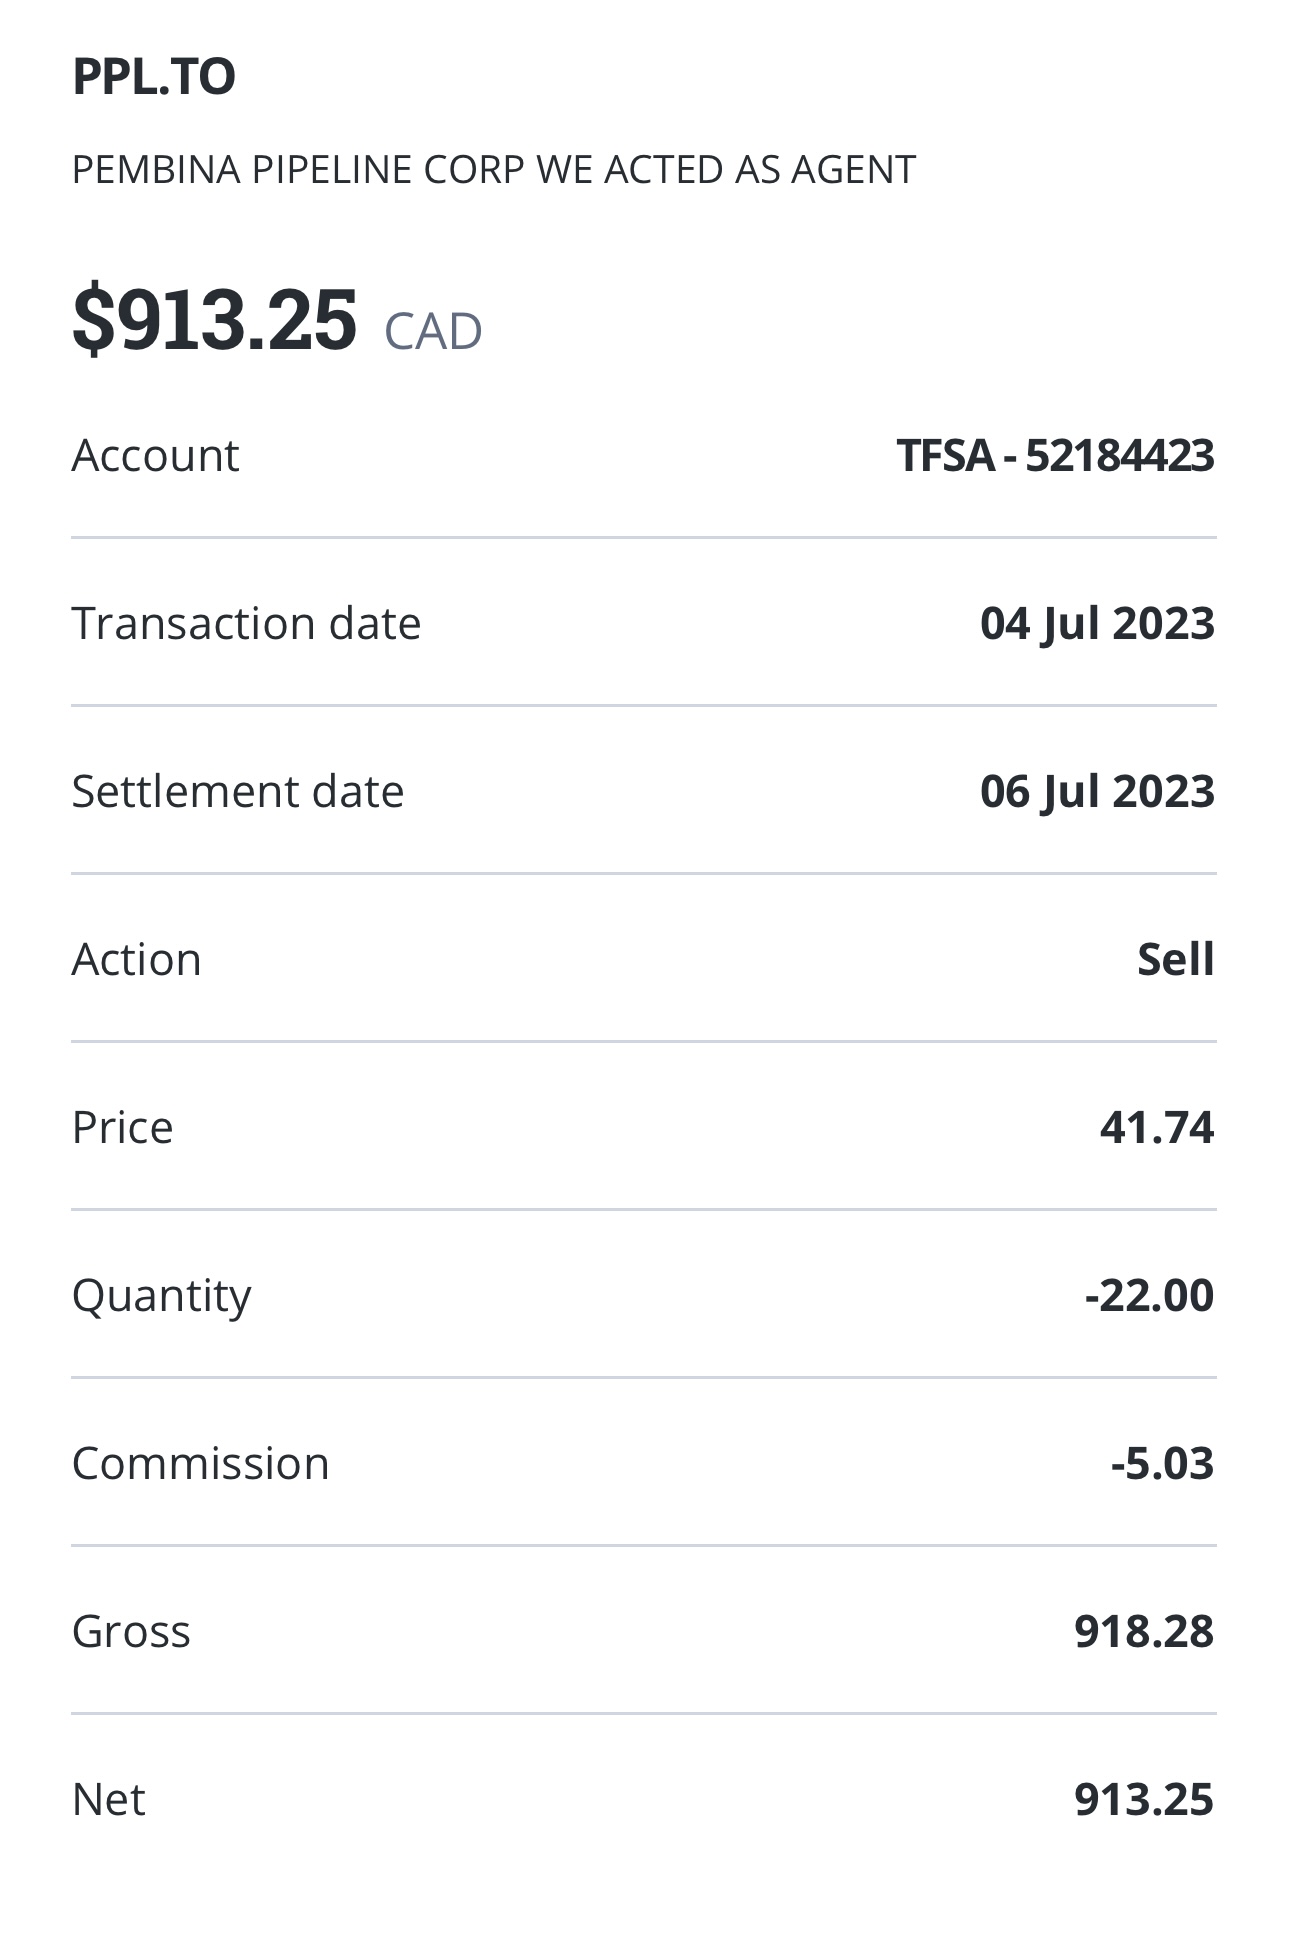Tap the 913.25 net value in the last row
The height and width of the screenshot is (1934, 1289).
1144,1799
